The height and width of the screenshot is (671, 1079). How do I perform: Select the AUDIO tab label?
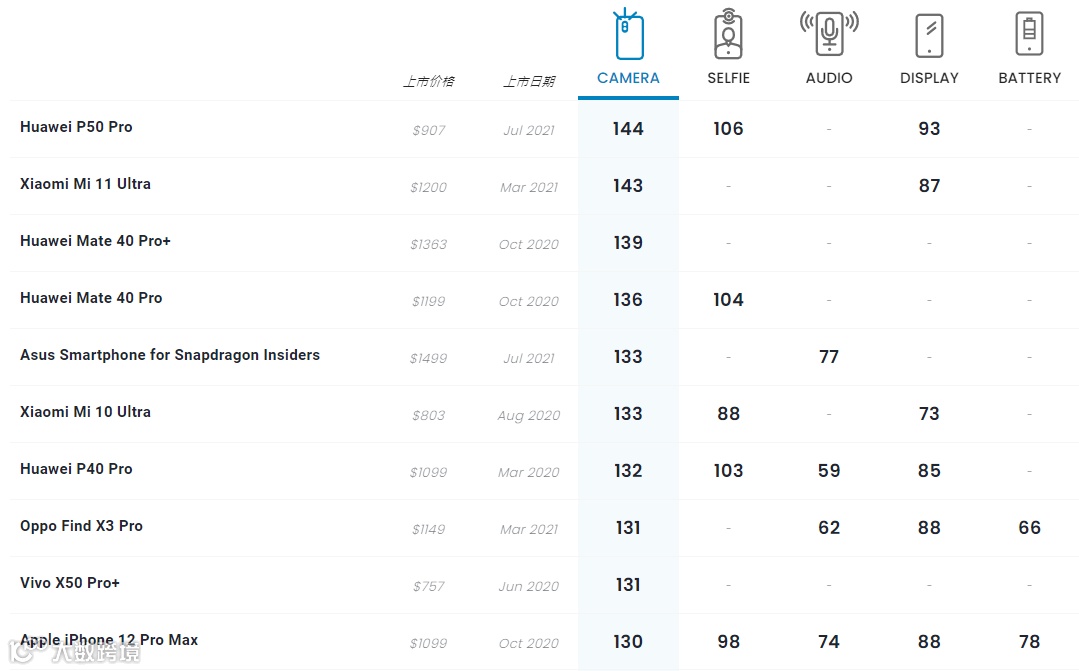pyautogui.click(x=829, y=78)
